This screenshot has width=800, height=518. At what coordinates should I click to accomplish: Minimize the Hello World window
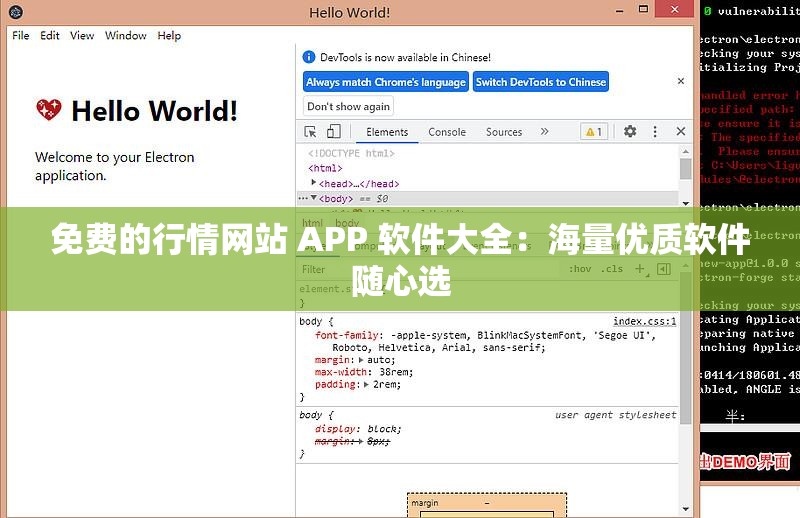coord(619,10)
